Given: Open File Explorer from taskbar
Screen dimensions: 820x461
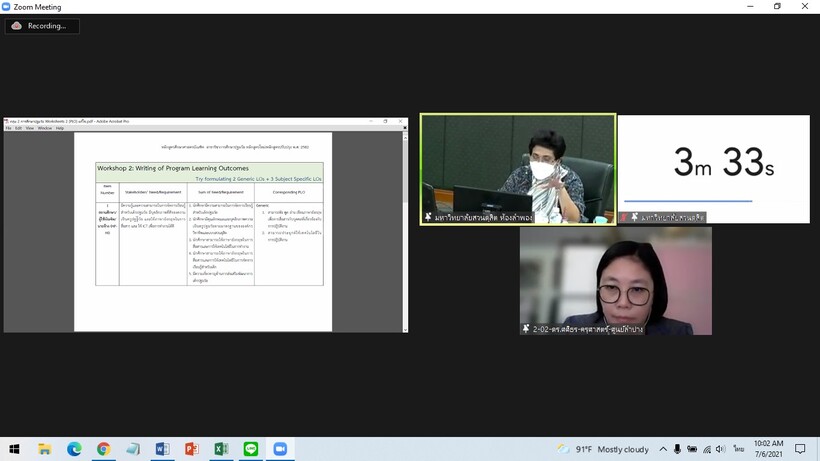Looking at the screenshot, I should (x=45, y=449).
